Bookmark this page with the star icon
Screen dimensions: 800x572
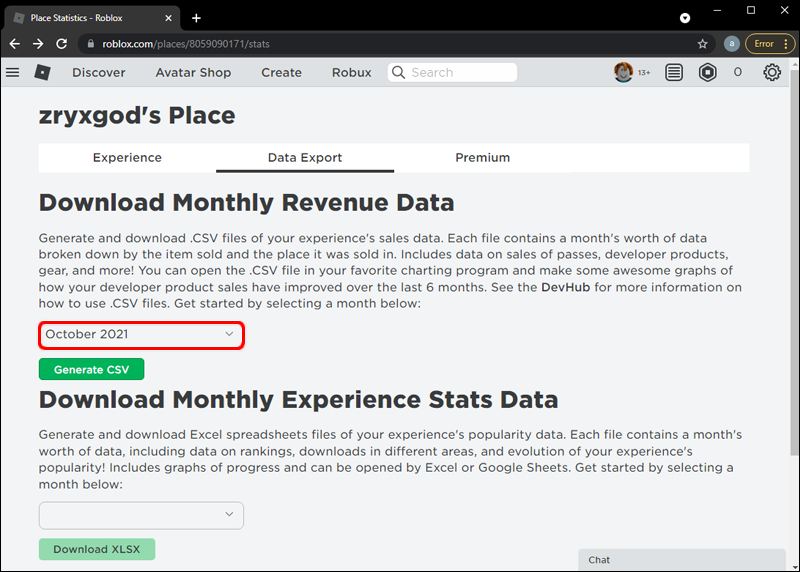click(x=703, y=44)
